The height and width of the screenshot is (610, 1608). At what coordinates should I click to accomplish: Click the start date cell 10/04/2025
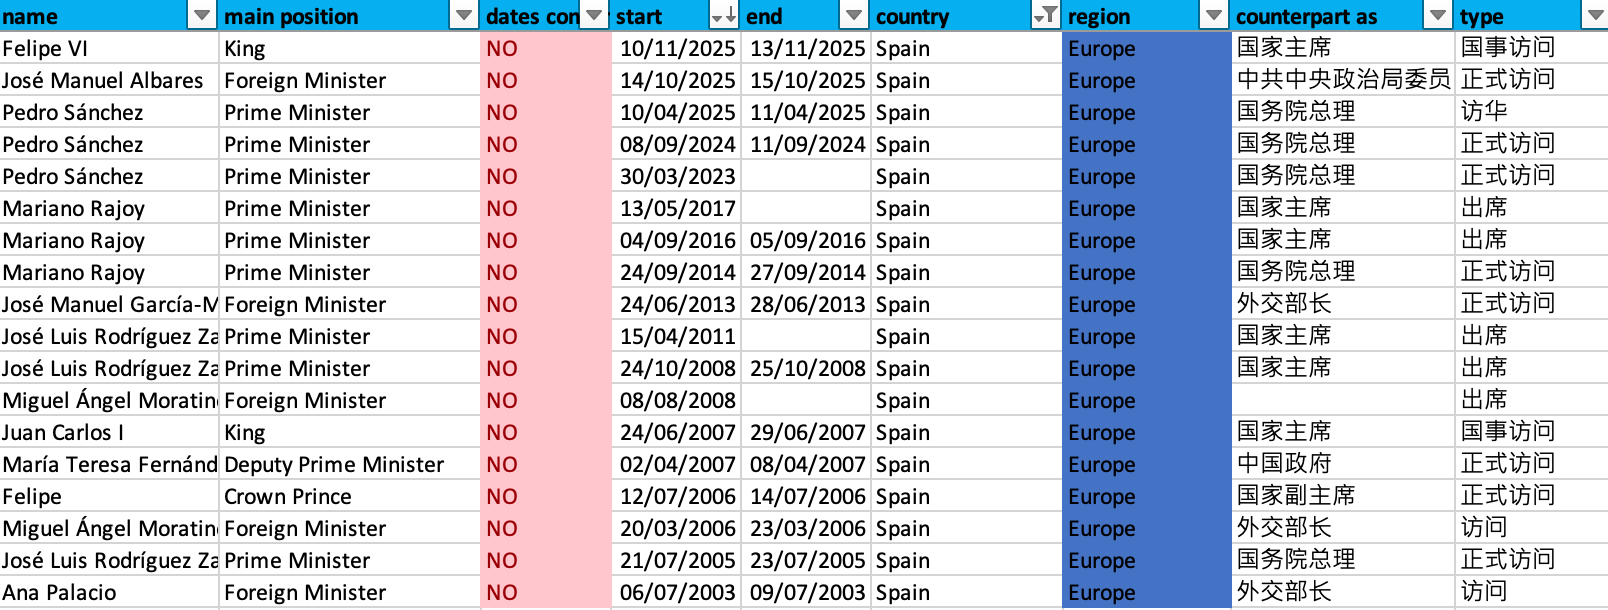click(x=677, y=112)
